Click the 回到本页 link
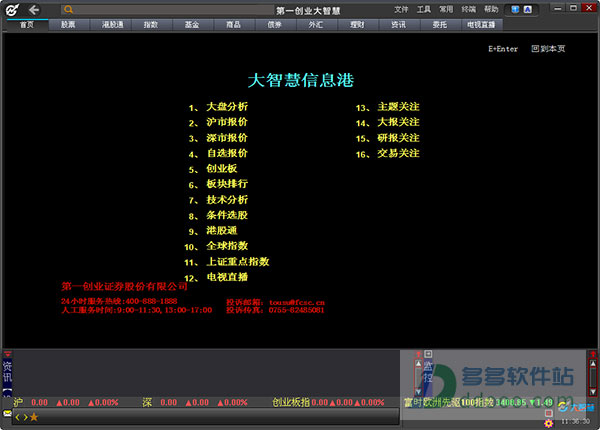 pyautogui.click(x=548, y=49)
